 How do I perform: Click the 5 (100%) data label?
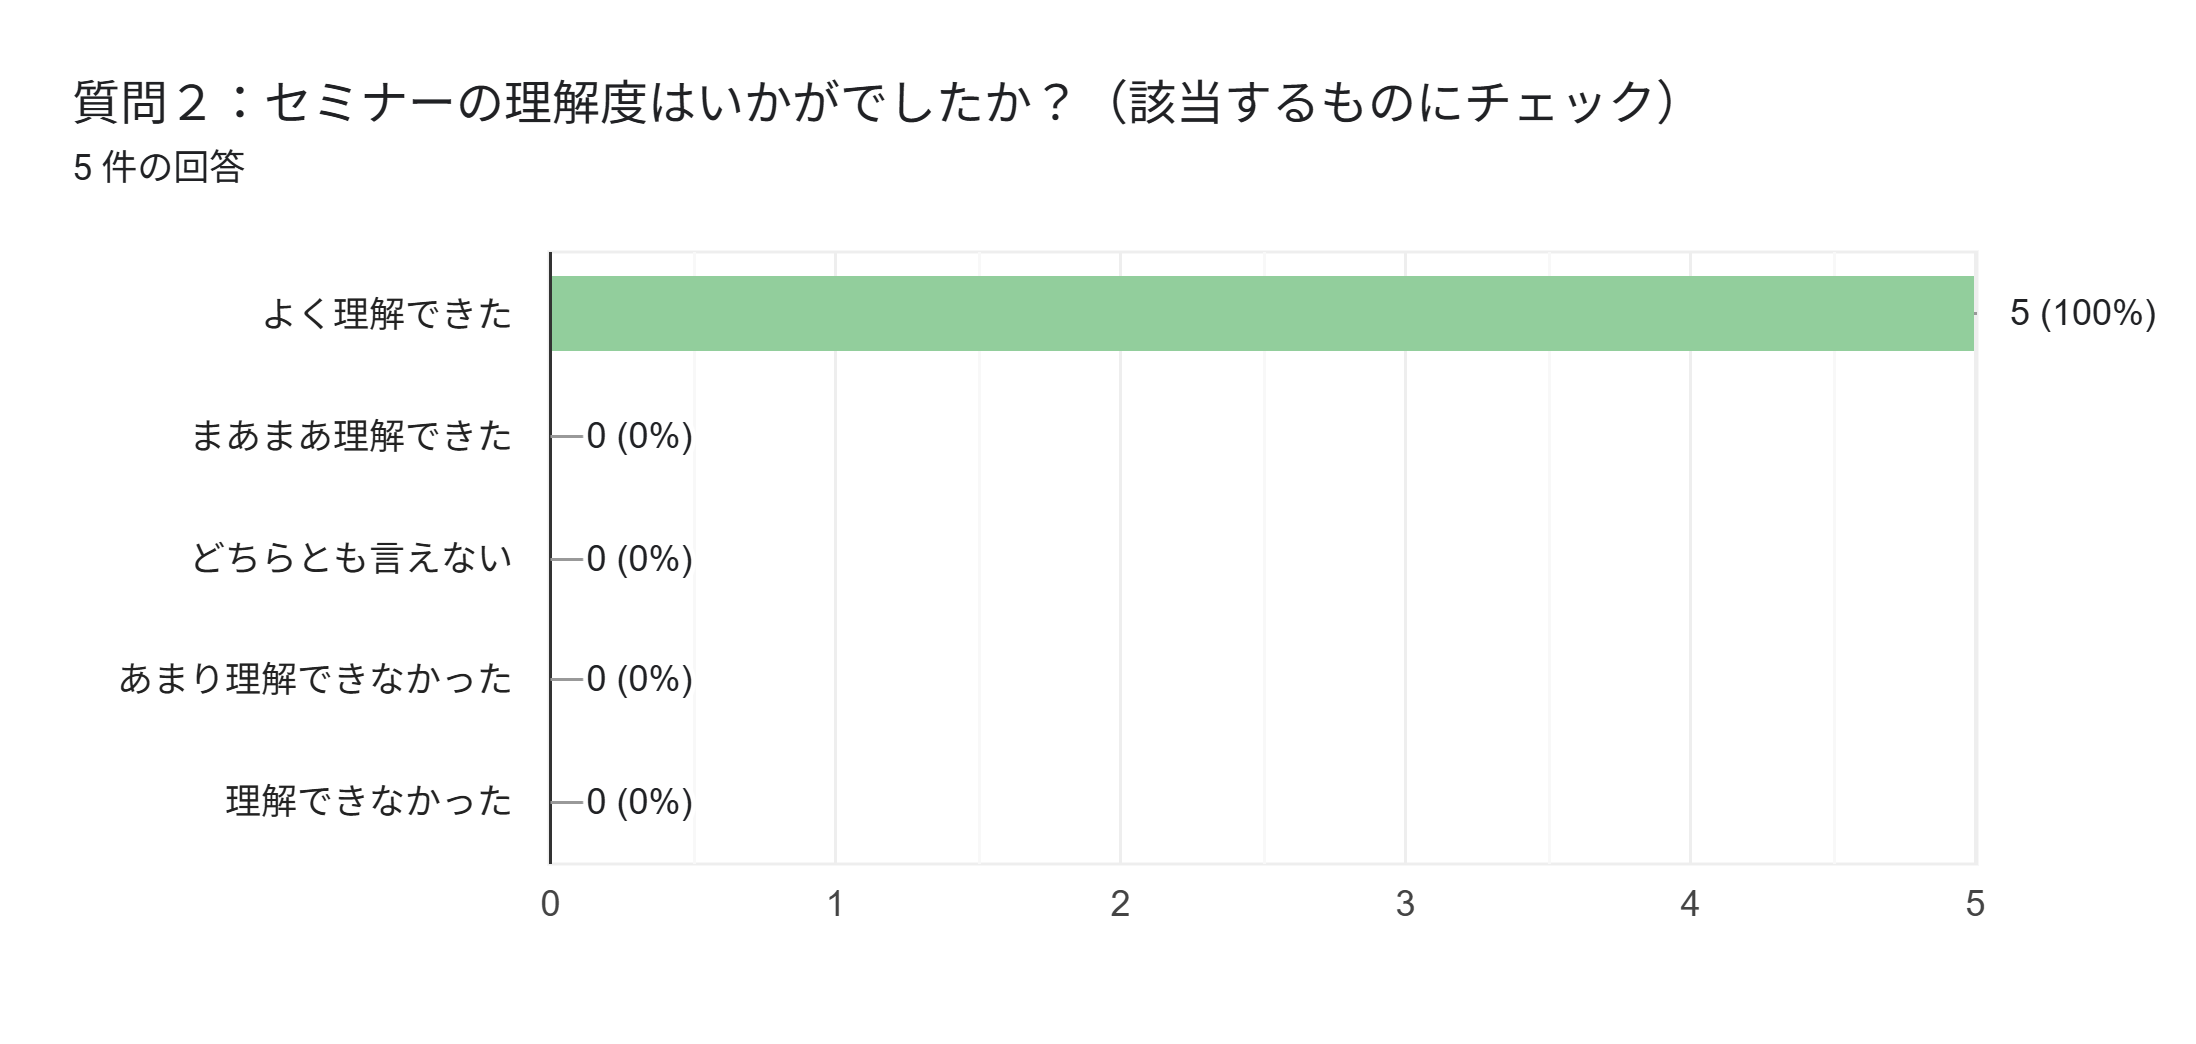(x=2082, y=313)
